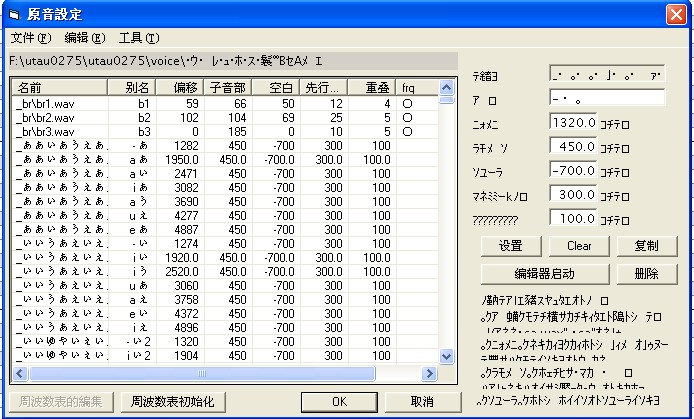
Task: Click the frq circle for br3.wav
Action: click(408, 132)
